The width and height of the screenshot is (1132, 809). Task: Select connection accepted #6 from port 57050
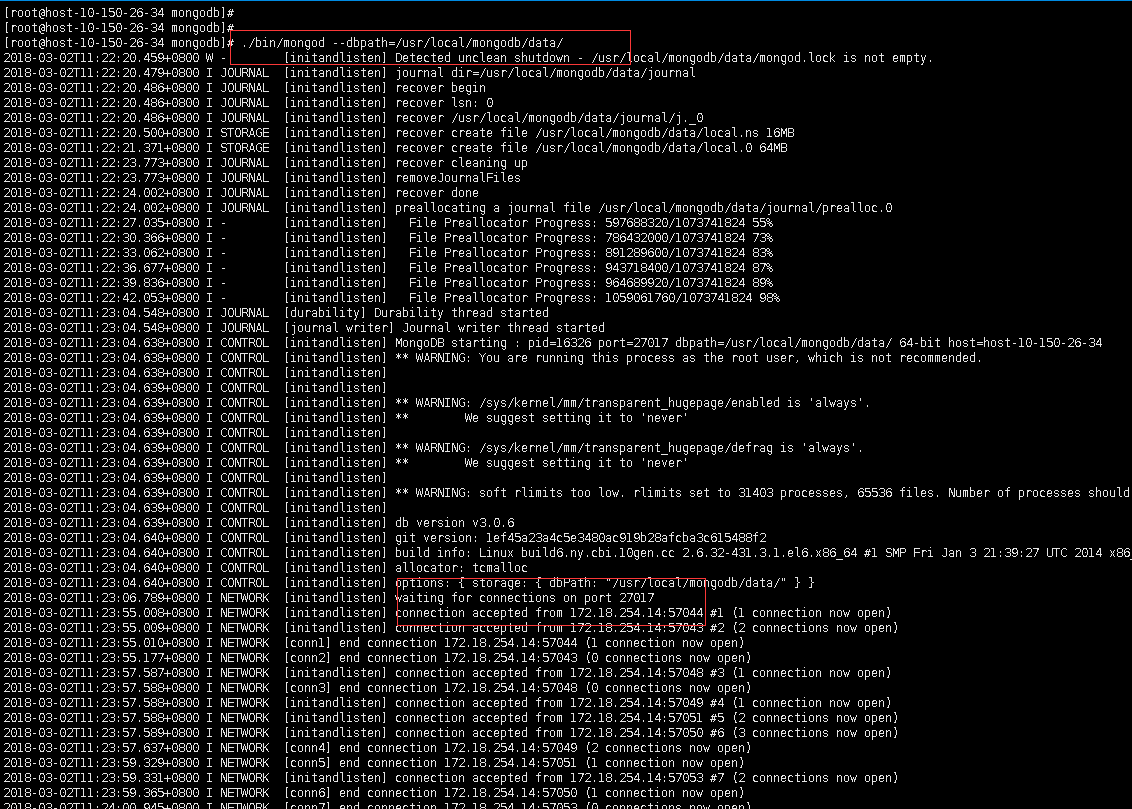coord(451,733)
